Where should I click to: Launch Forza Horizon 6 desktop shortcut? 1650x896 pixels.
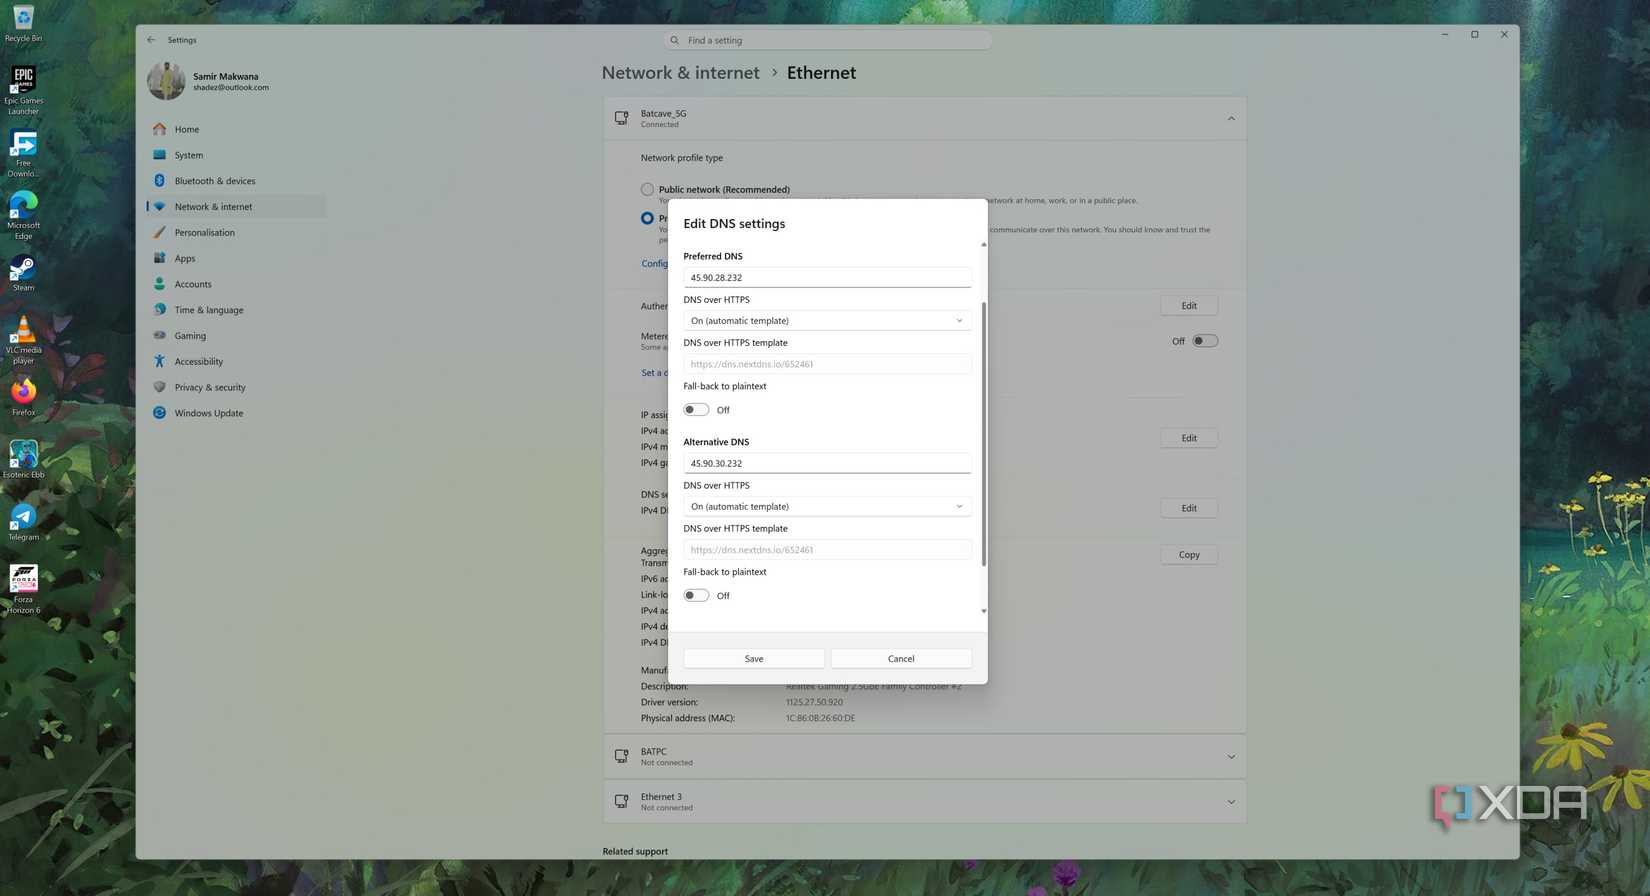(x=23, y=589)
